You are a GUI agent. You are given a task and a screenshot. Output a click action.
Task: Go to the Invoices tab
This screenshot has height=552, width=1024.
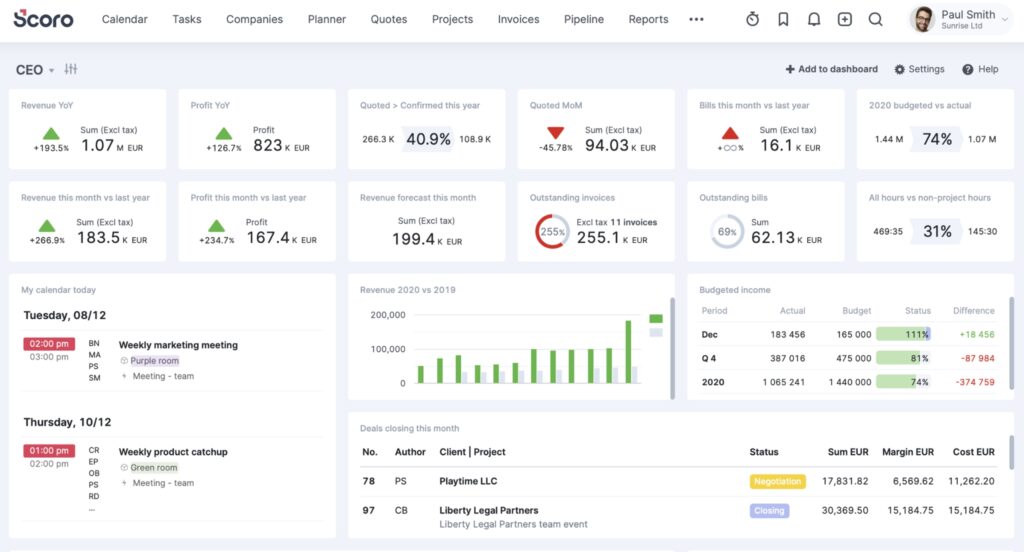point(518,19)
